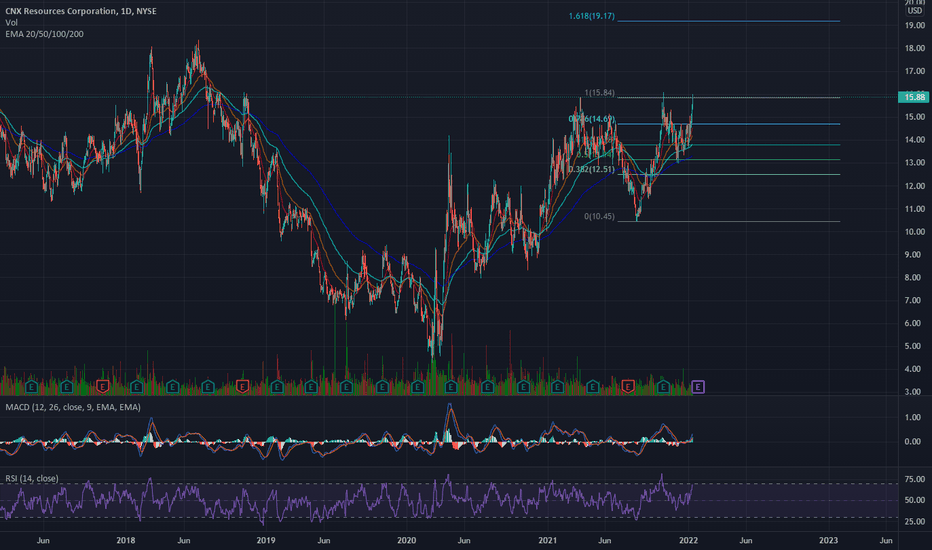
Task: Click the 2023 date axis label
Action: point(829,540)
